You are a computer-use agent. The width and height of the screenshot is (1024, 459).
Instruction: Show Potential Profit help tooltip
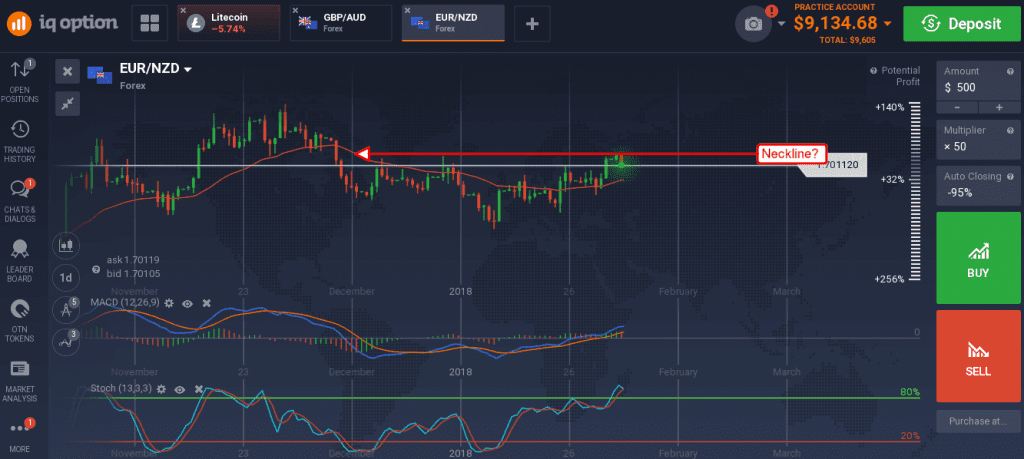point(874,70)
